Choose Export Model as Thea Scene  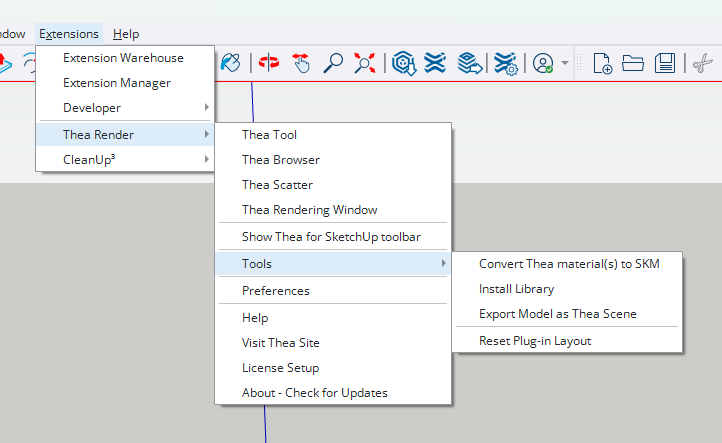click(x=567, y=314)
